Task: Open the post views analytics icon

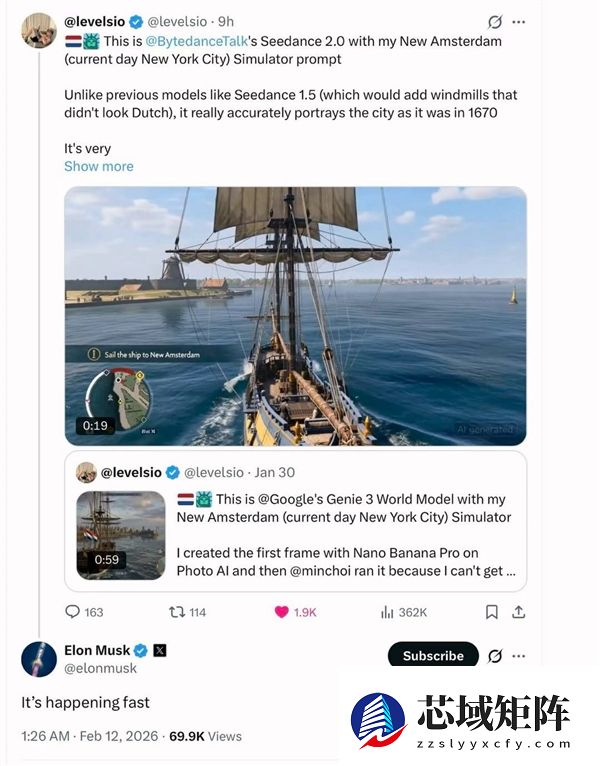Action: coord(387,612)
